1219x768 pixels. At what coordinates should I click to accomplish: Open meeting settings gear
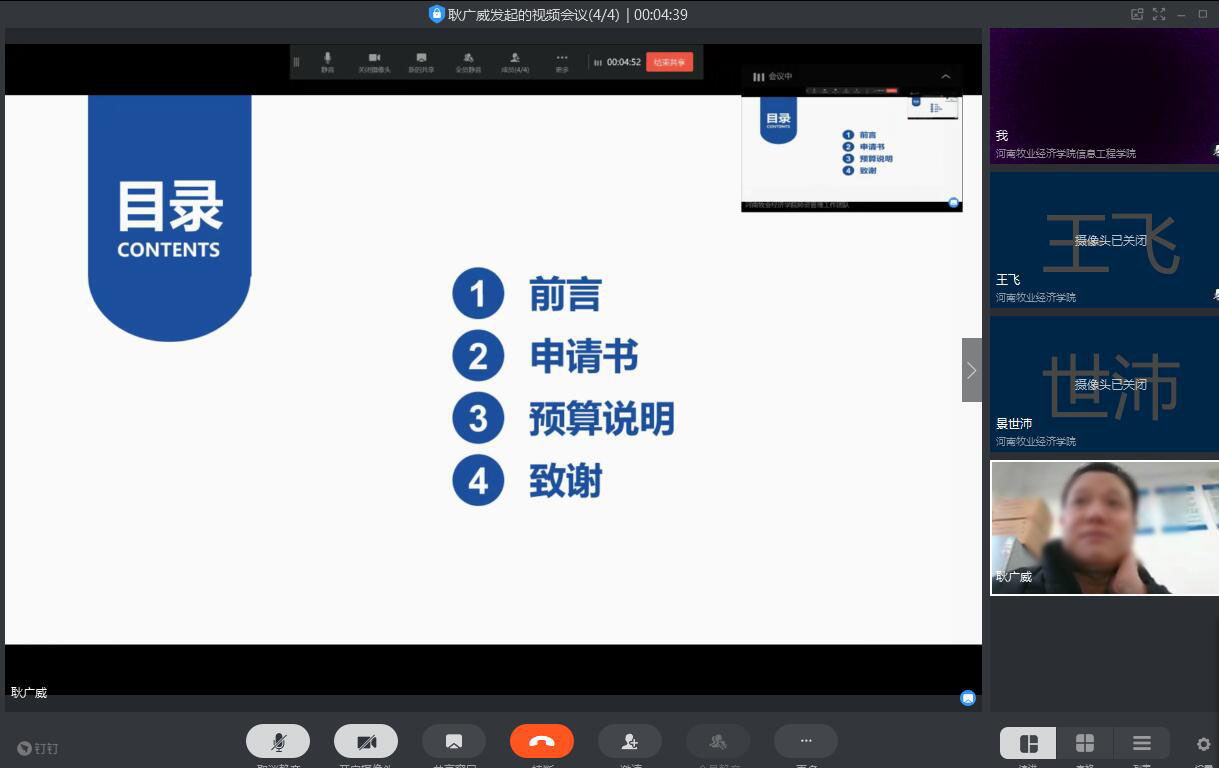[x=1204, y=744]
